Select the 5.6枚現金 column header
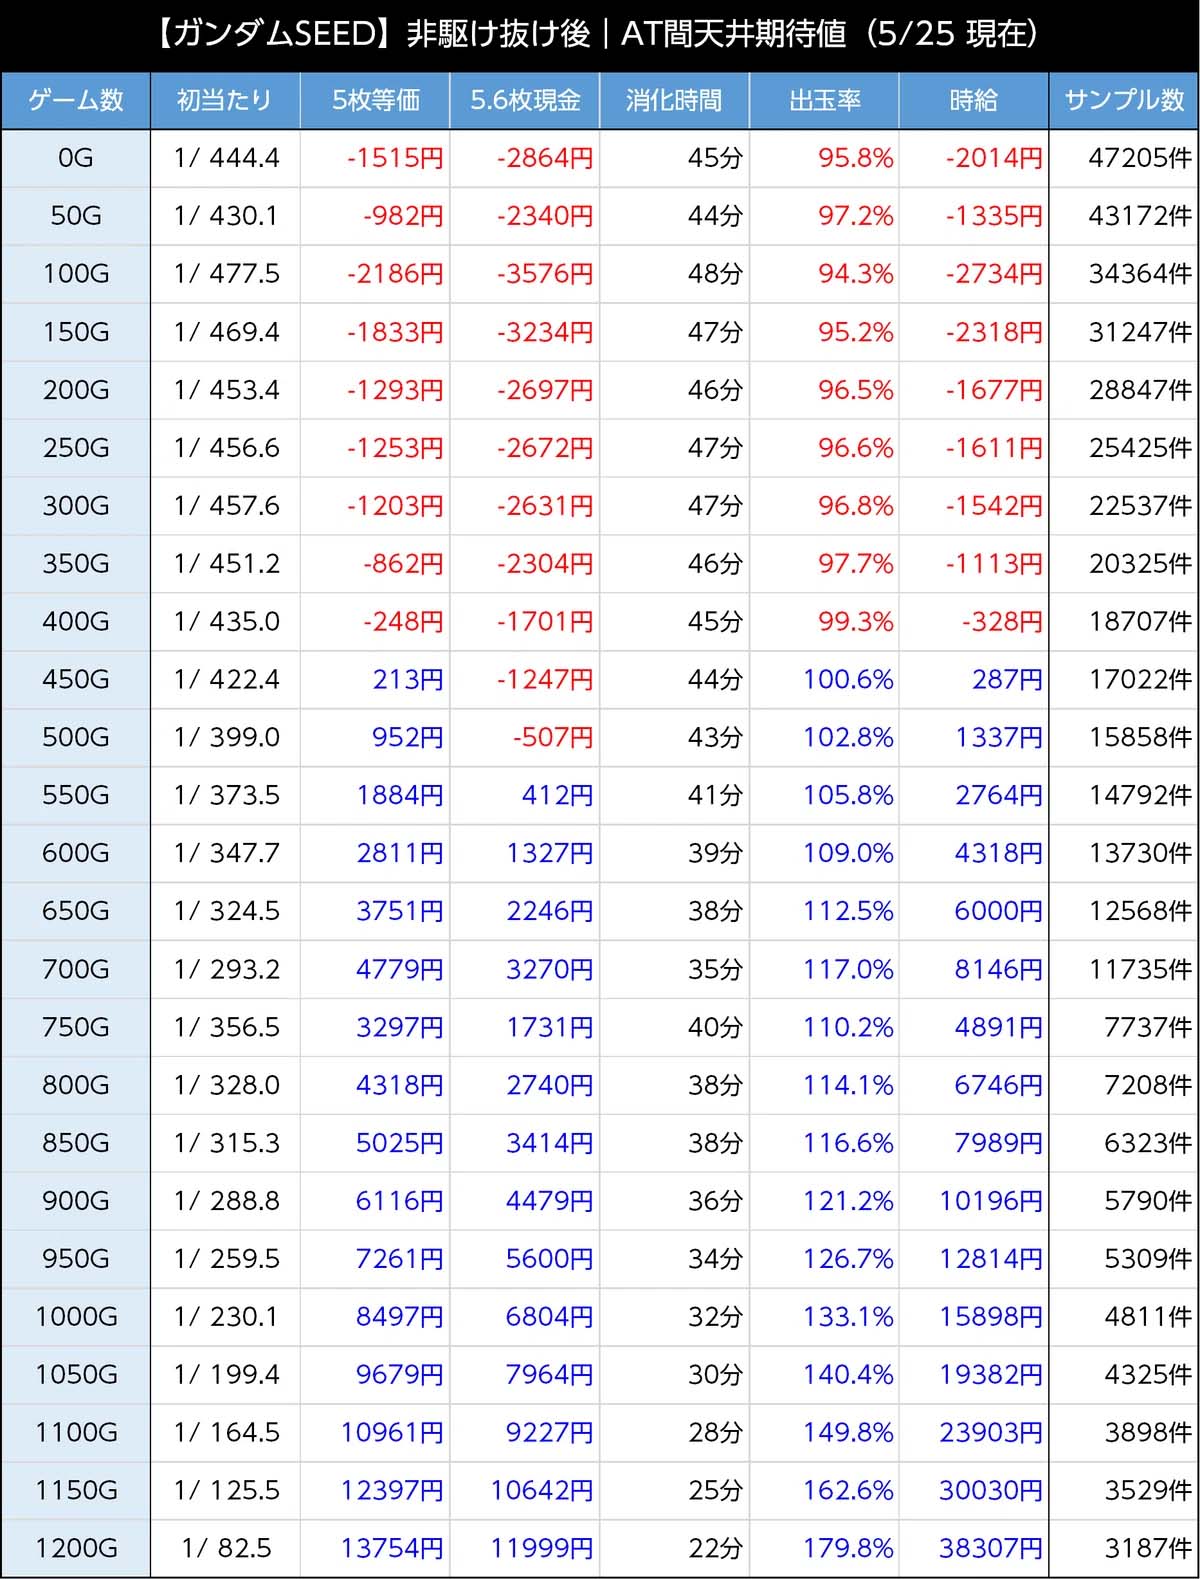Screen dimensions: 1200x1579 525,100
